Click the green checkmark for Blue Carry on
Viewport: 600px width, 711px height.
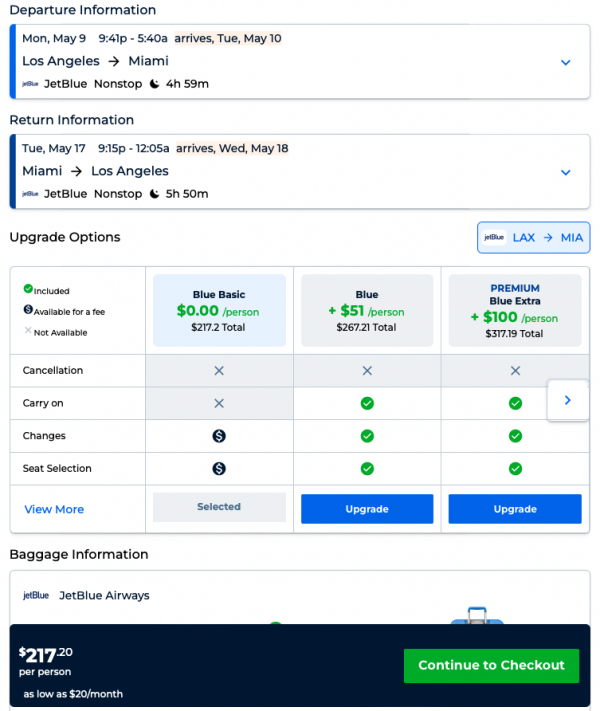click(x=367, y=403)
